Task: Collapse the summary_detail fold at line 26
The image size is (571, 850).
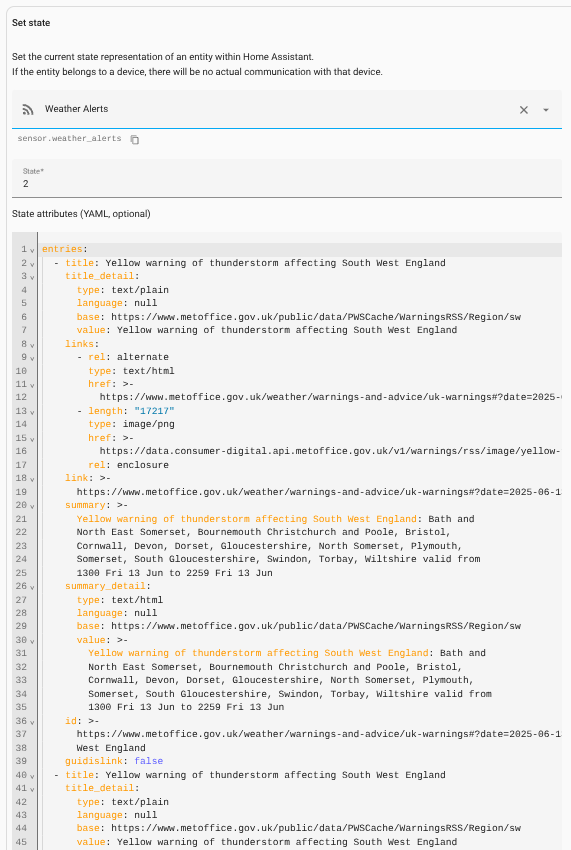Action: click(32, 587)
